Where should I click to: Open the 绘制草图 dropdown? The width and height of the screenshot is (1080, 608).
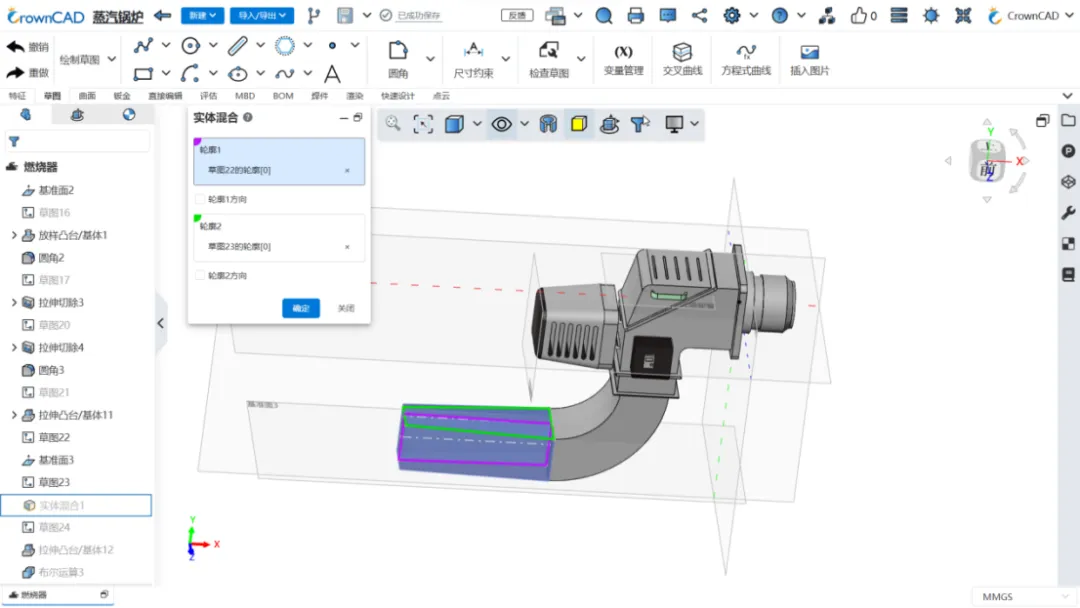[x=87, y=59]
